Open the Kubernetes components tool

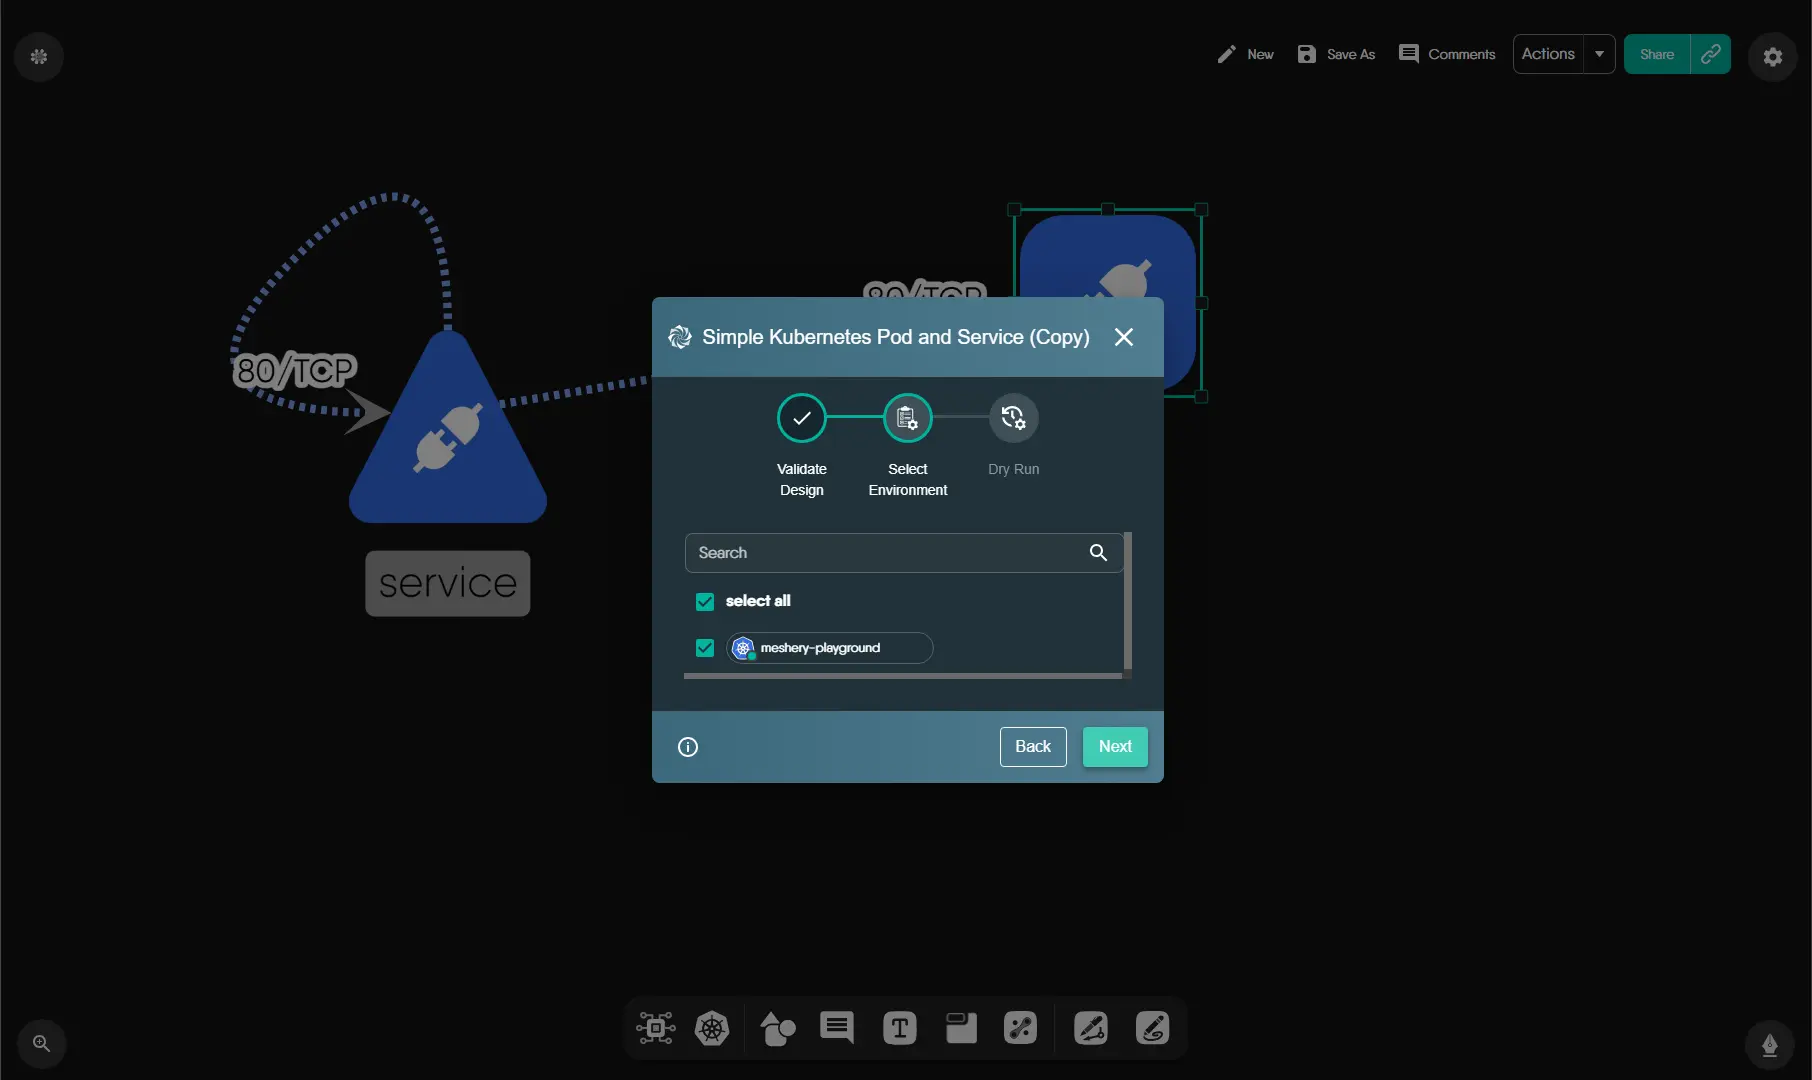[712, 1028]
